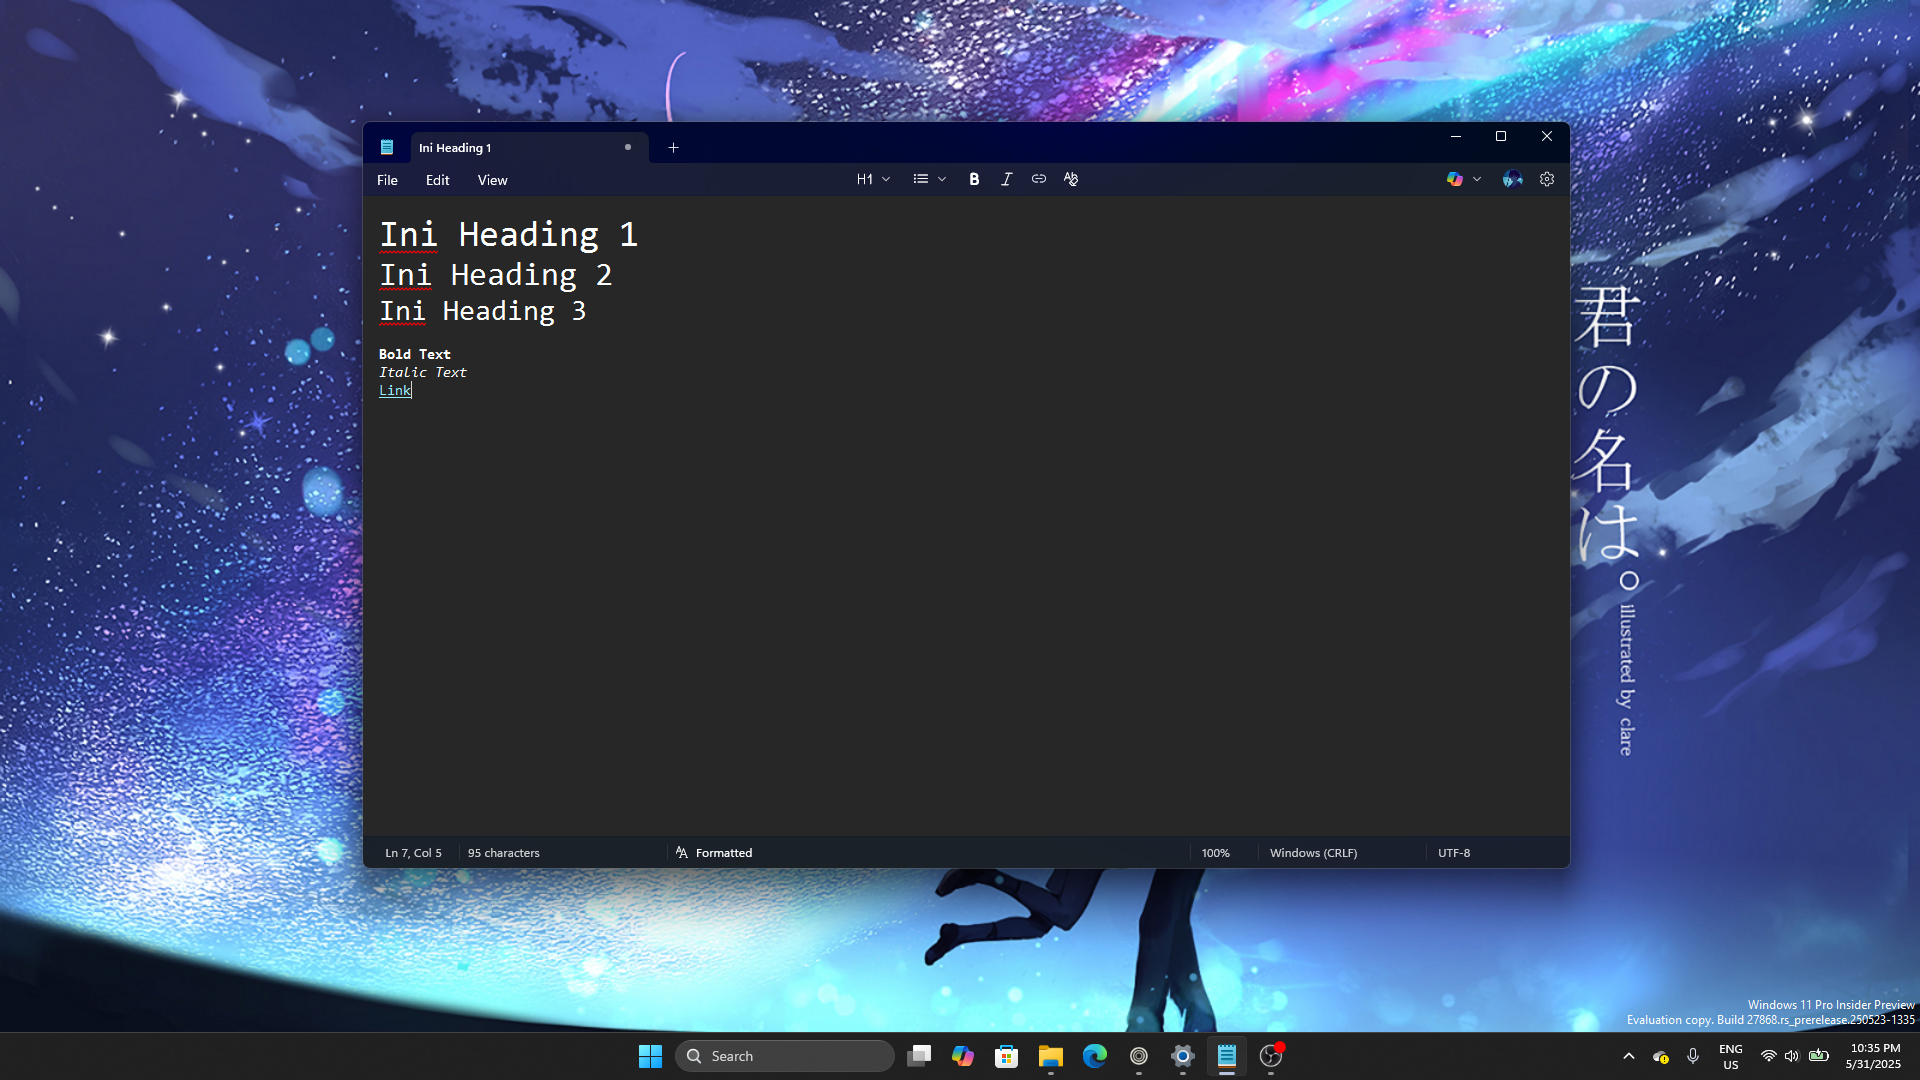
Task: Click the Ini Heading 1 line
Action: 508,234
